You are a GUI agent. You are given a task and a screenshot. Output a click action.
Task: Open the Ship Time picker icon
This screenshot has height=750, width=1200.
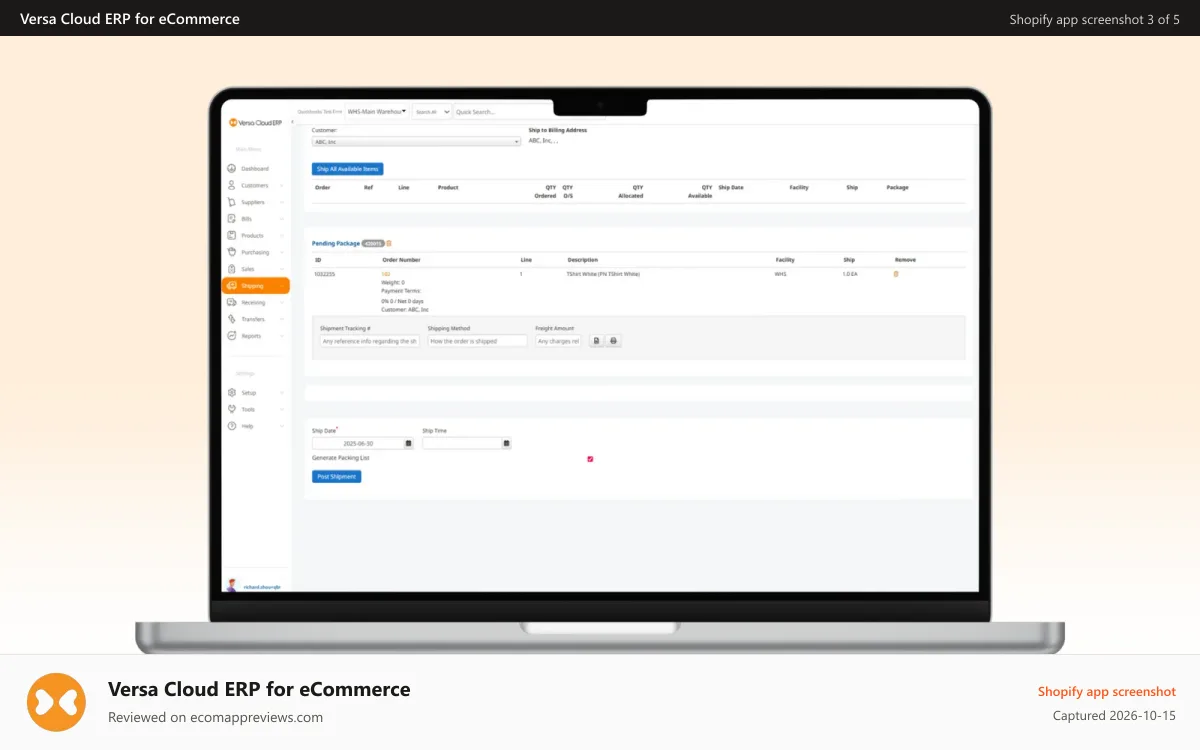[506, 443]
